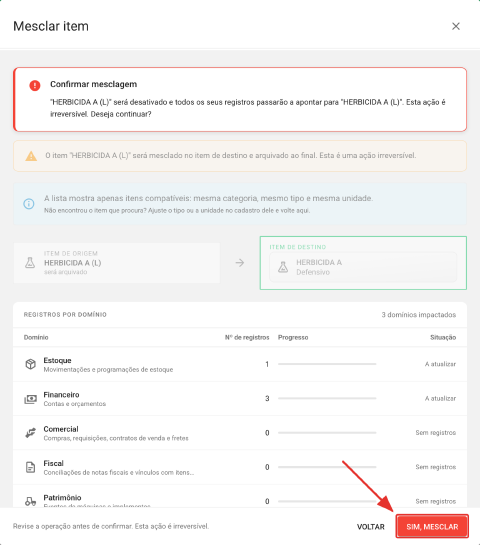Click the Estoque box icon
Viewport: 480px width, 545px height.
click(31, 364)
